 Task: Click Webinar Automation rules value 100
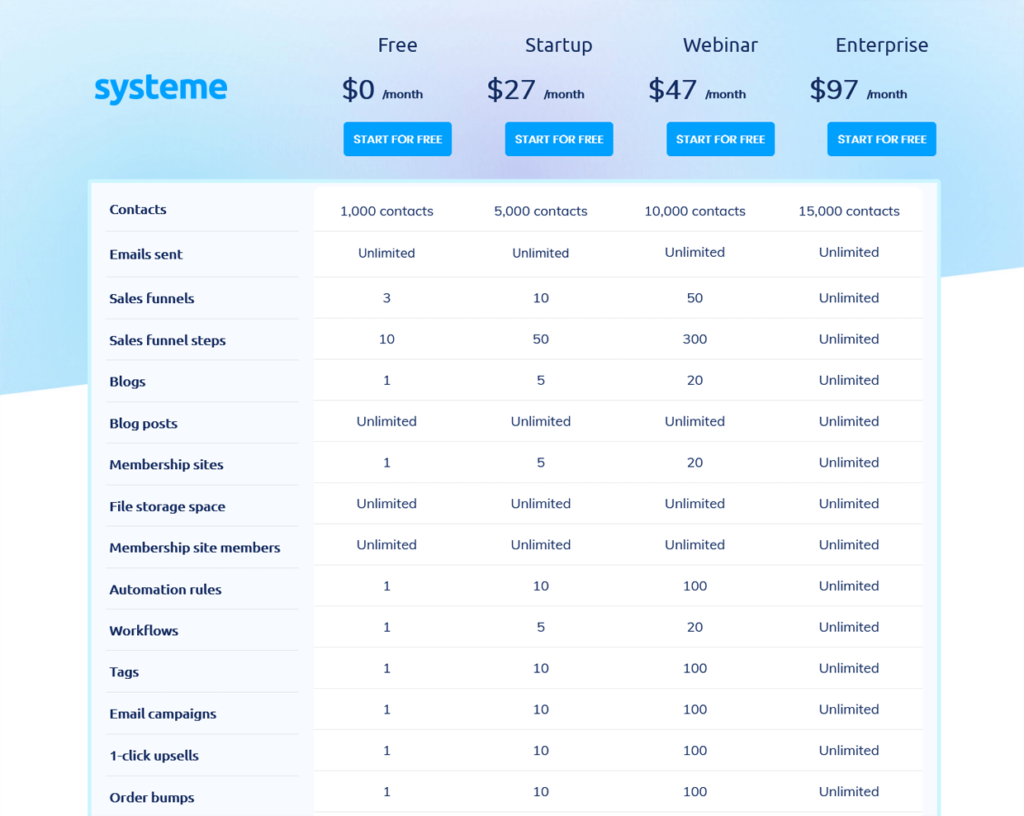tap(695, 586)
